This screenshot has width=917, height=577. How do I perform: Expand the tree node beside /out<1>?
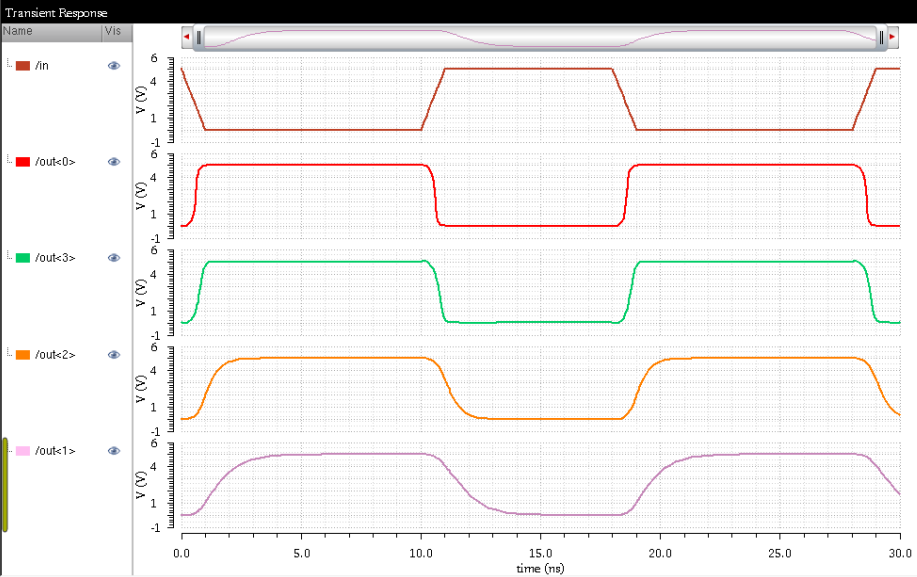[x=8, y=450]
